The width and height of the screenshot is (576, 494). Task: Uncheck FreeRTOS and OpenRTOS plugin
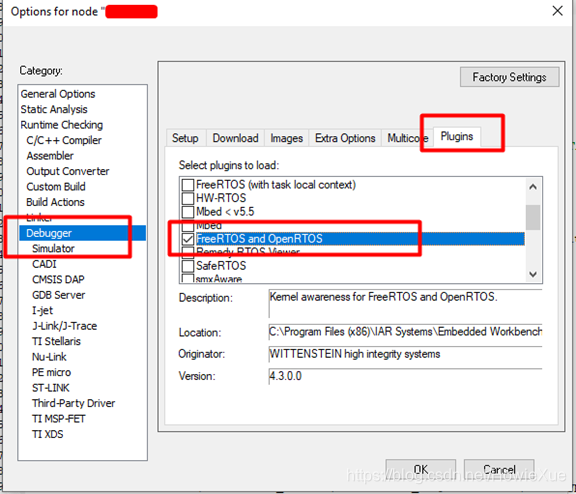188,239
